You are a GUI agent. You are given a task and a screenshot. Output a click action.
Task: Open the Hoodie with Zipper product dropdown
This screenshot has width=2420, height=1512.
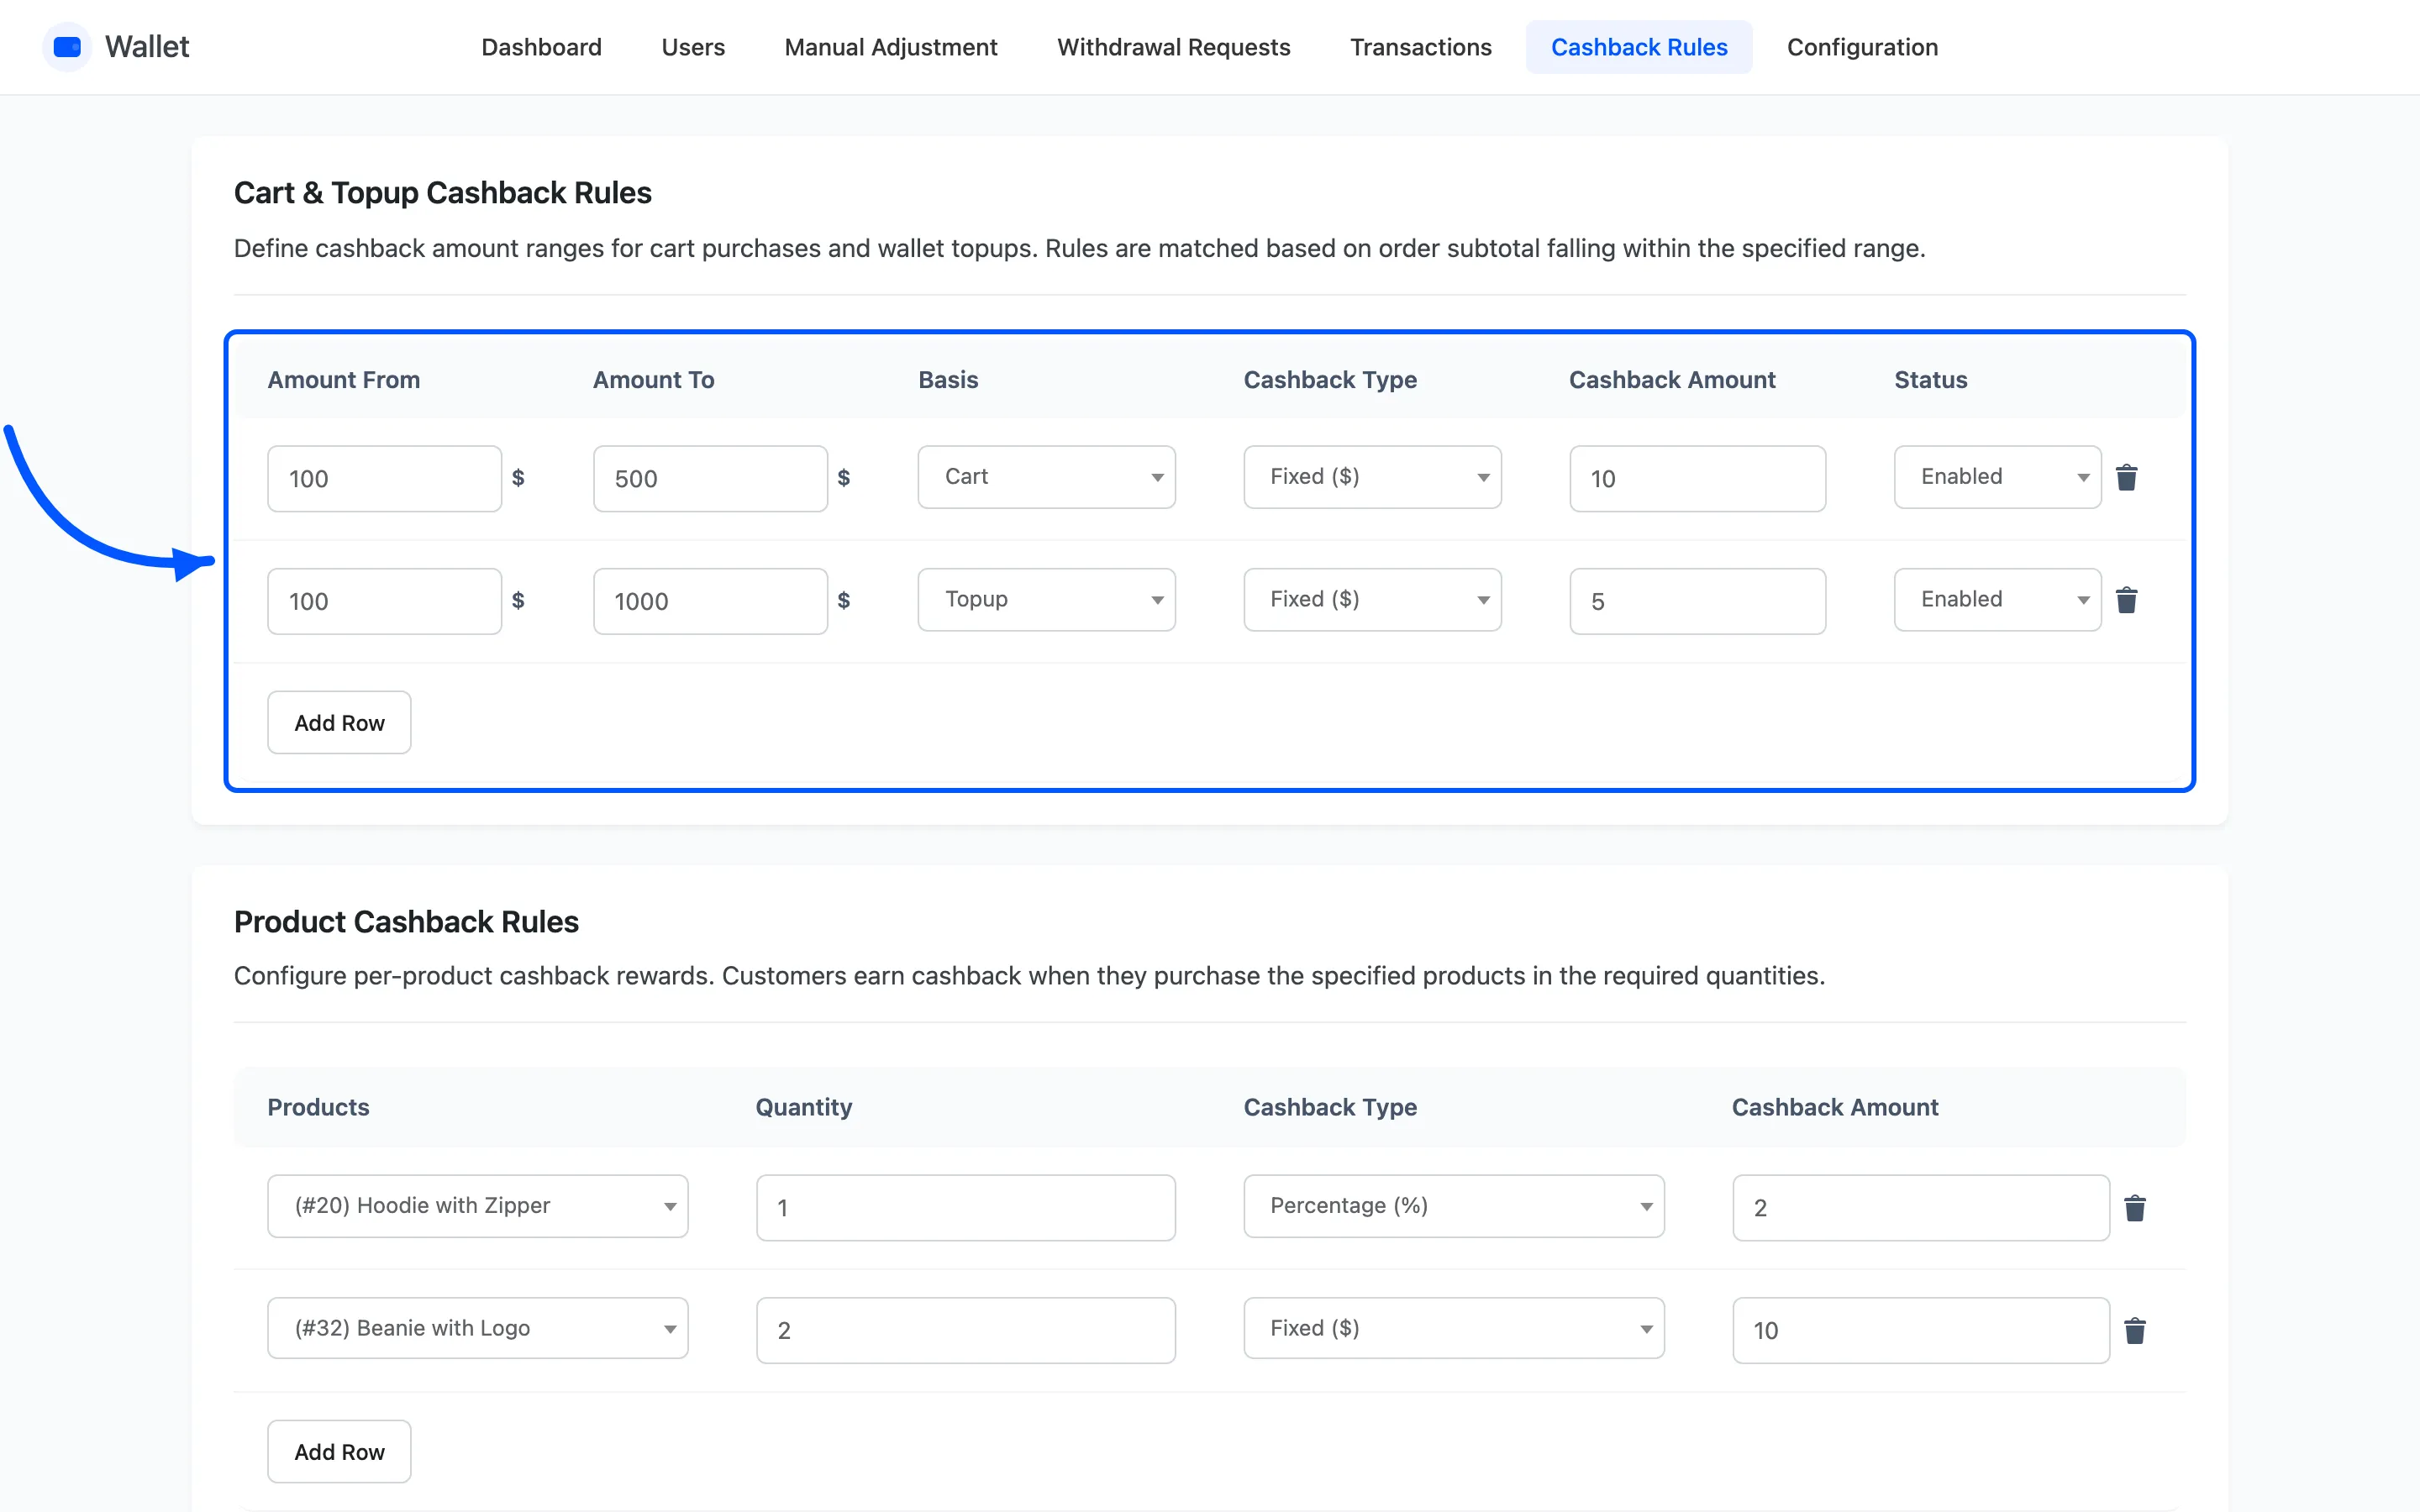(x=478, y=1206)
